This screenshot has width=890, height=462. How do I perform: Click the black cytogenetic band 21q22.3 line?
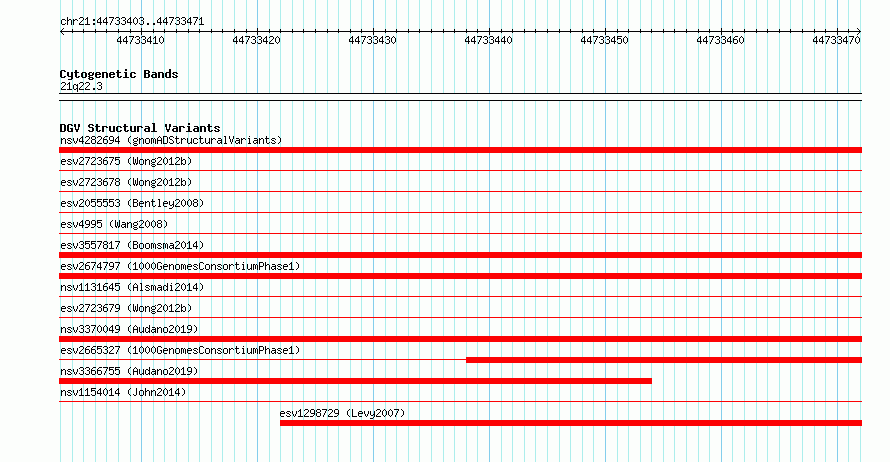pos(460,97)
